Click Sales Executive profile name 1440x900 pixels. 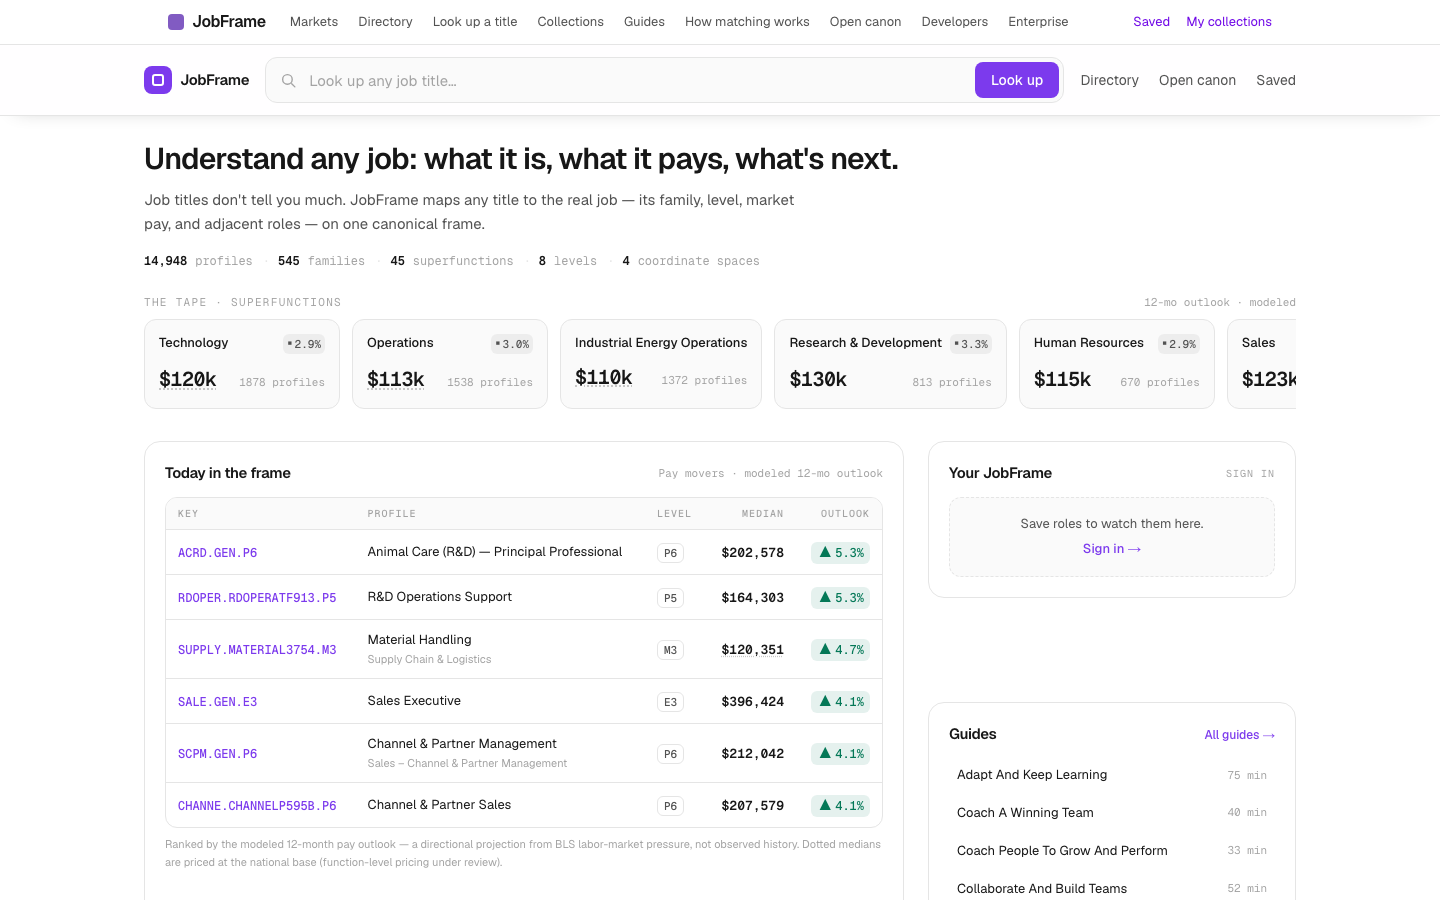tap(414, 701)
